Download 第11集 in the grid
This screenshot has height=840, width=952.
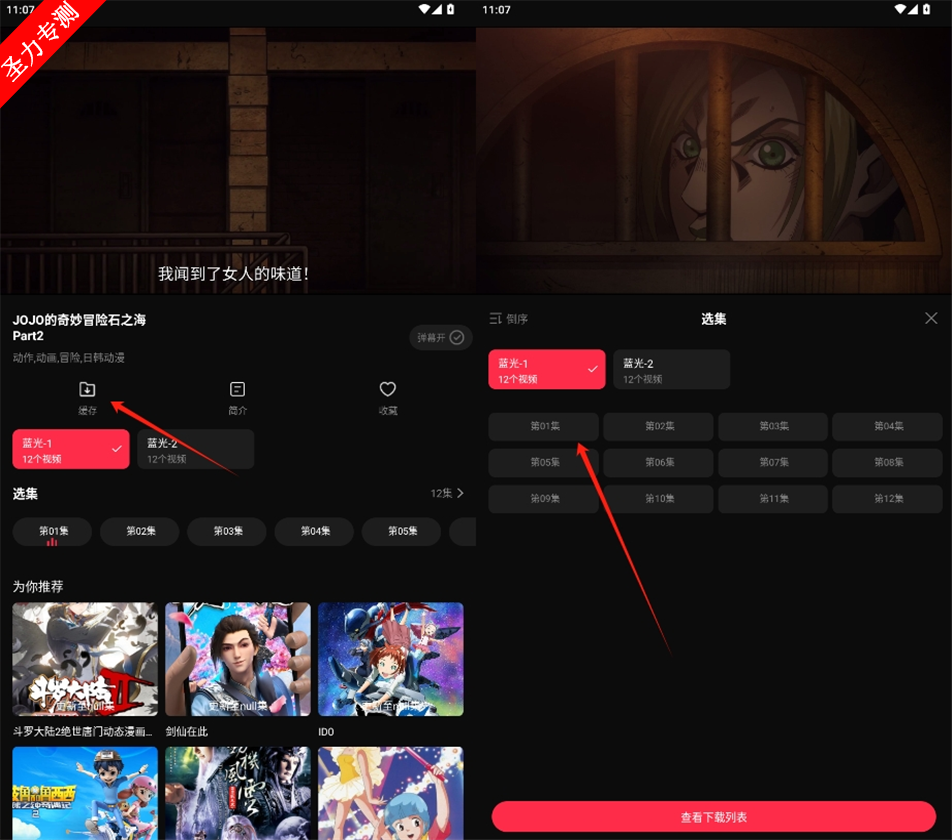tap(773, 500)
